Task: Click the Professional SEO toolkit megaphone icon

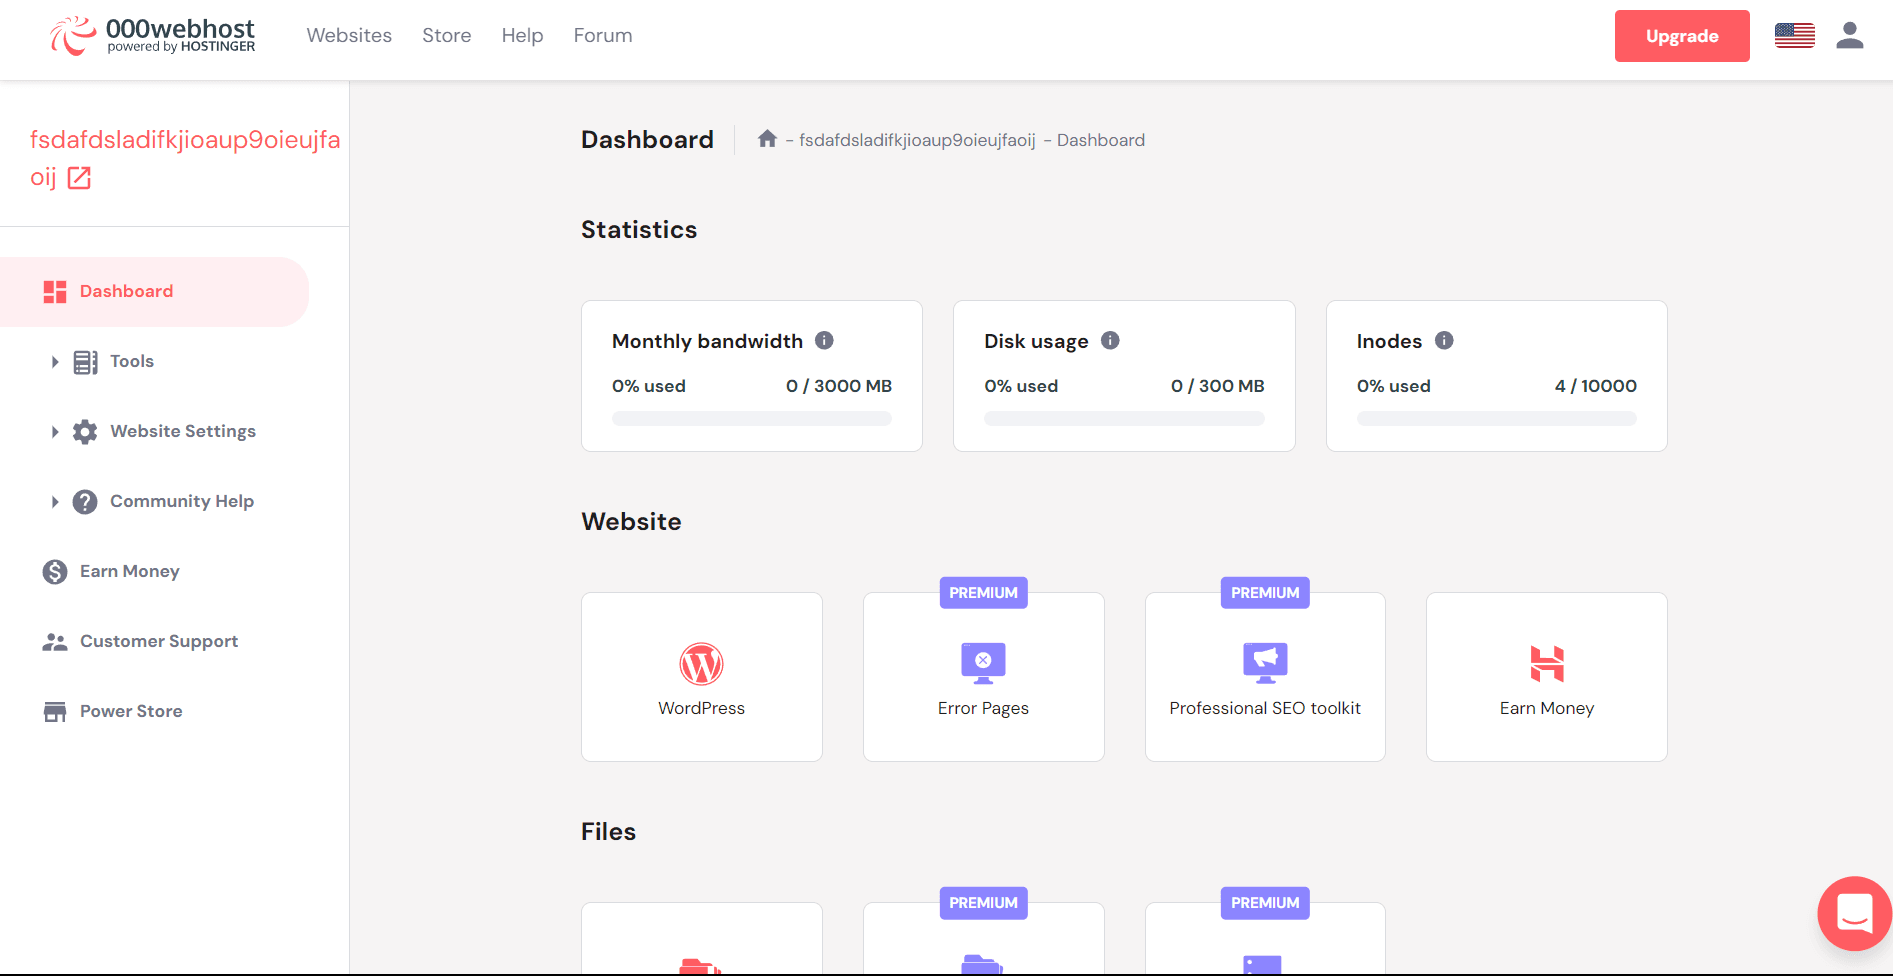Action: click(x=1265, y=663)
